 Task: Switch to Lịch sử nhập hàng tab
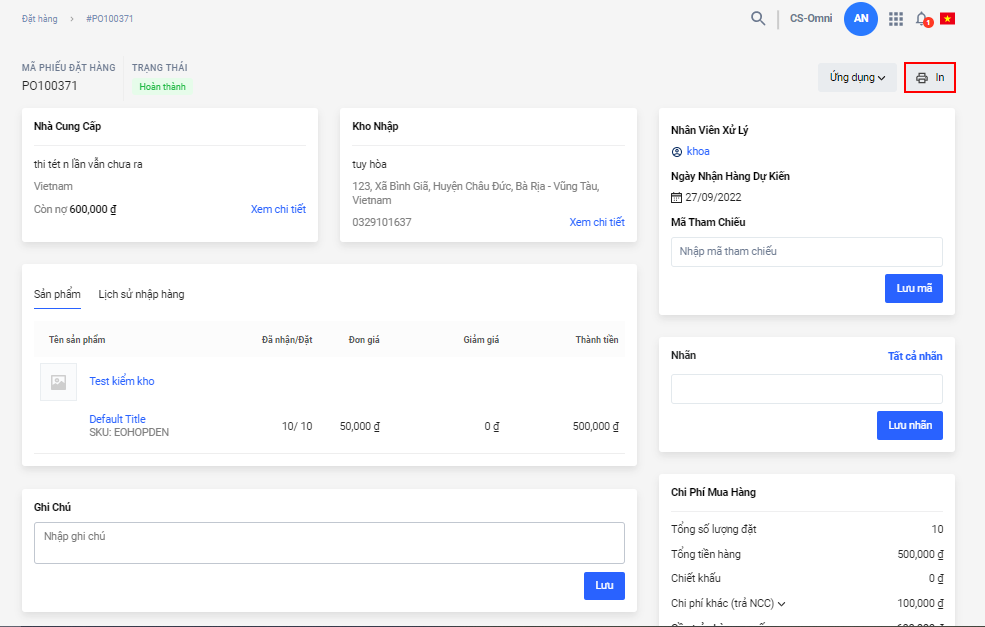point(141,294)
